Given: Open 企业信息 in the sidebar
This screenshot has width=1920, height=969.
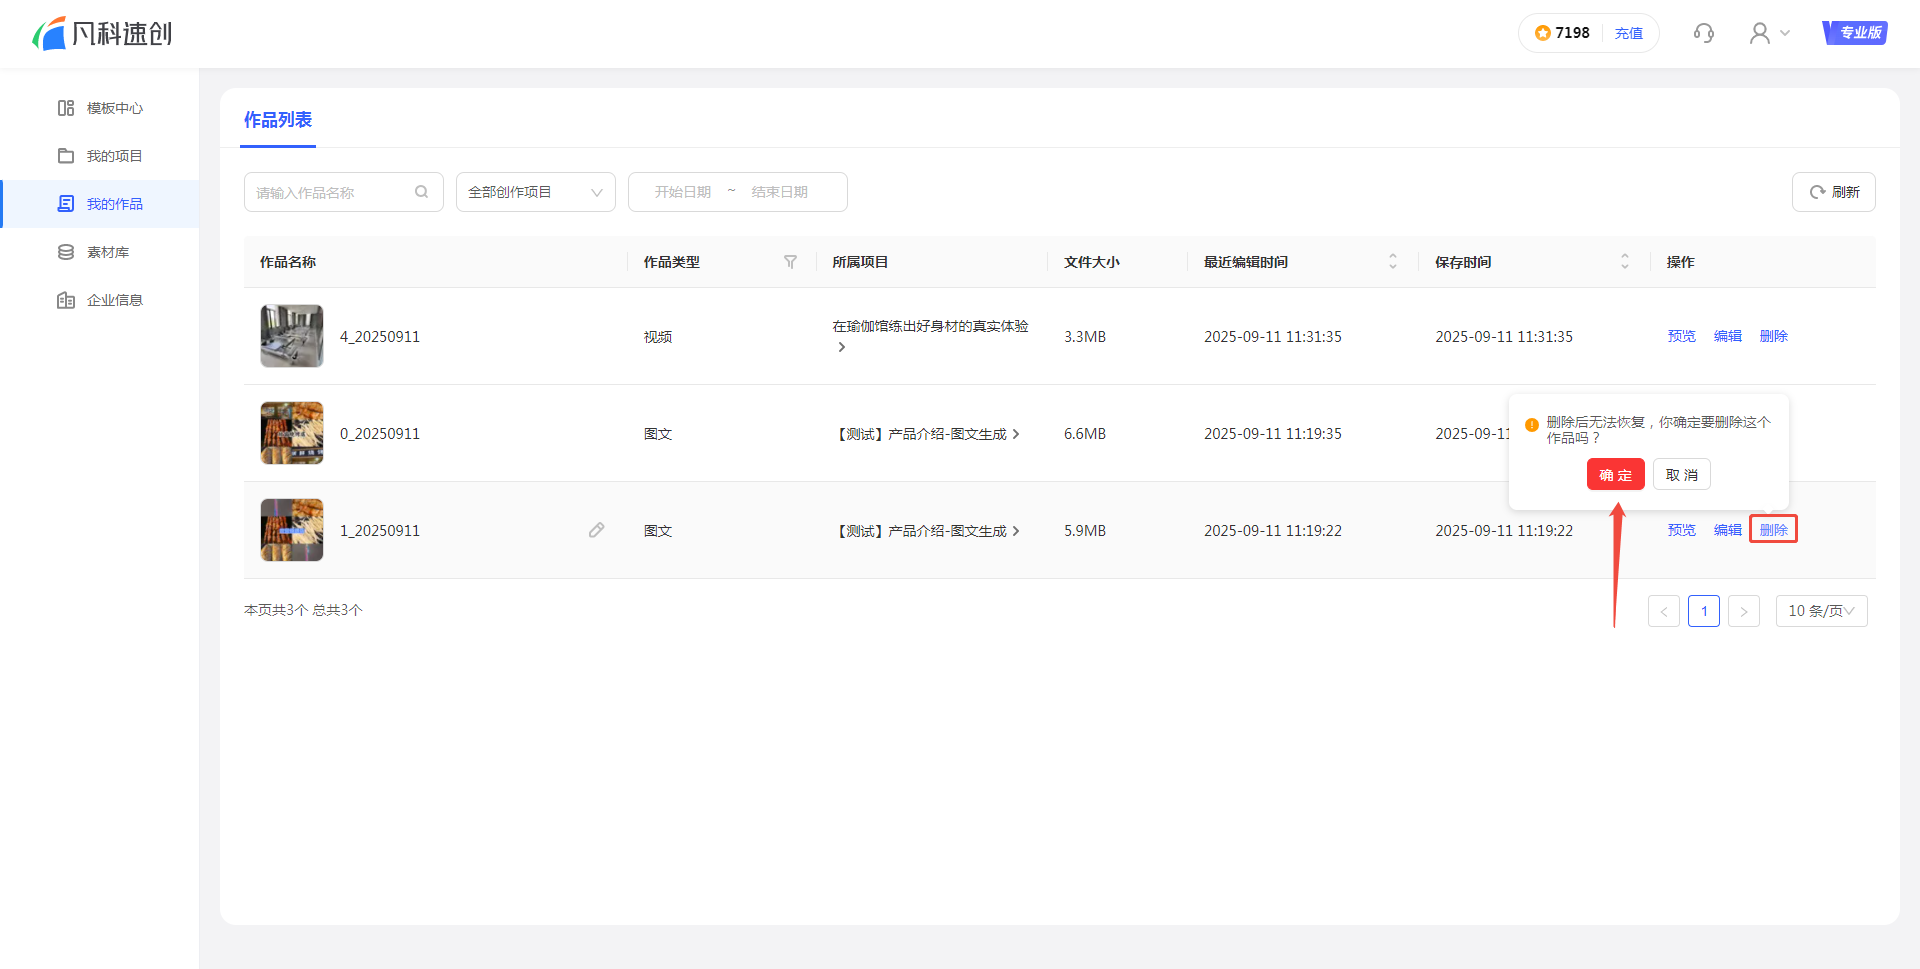Looking at the screenshot, I should [114, 300].
